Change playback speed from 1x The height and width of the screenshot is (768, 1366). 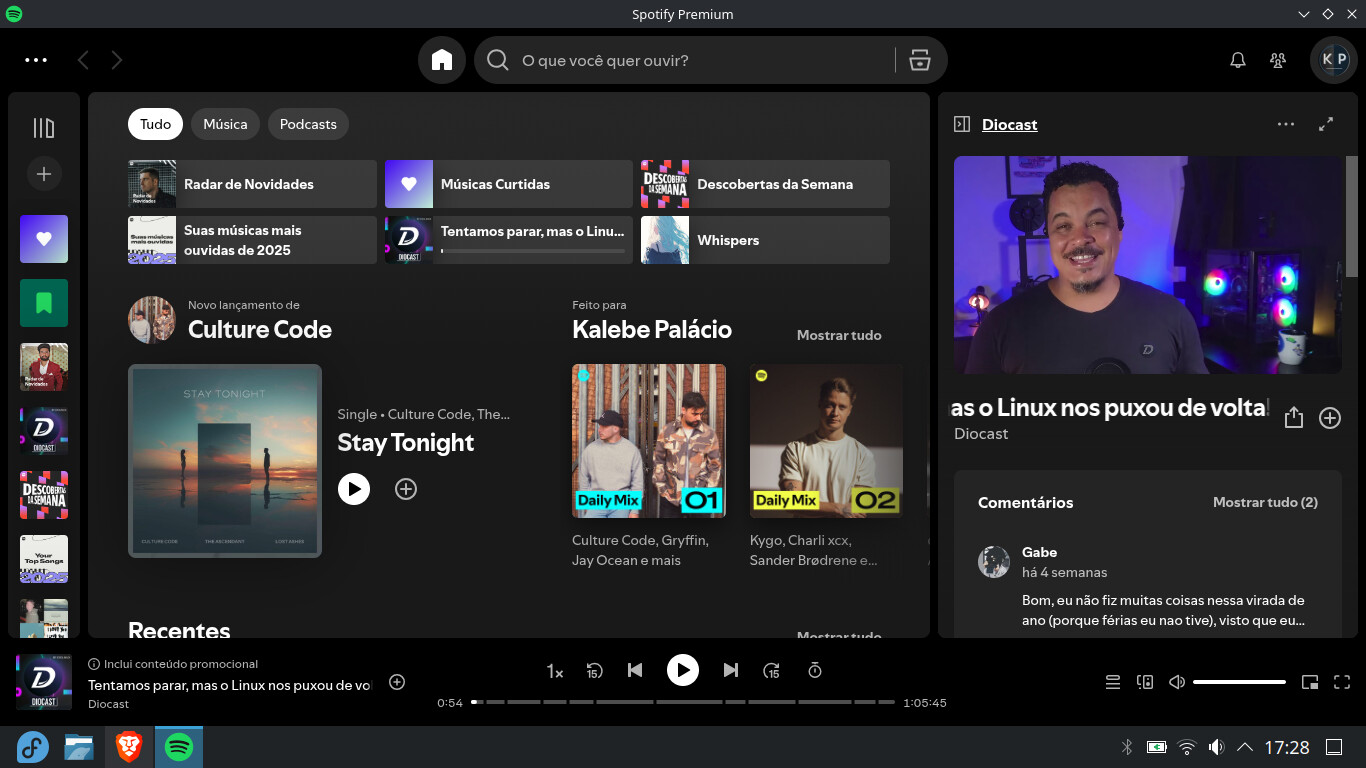click(555, 671)
